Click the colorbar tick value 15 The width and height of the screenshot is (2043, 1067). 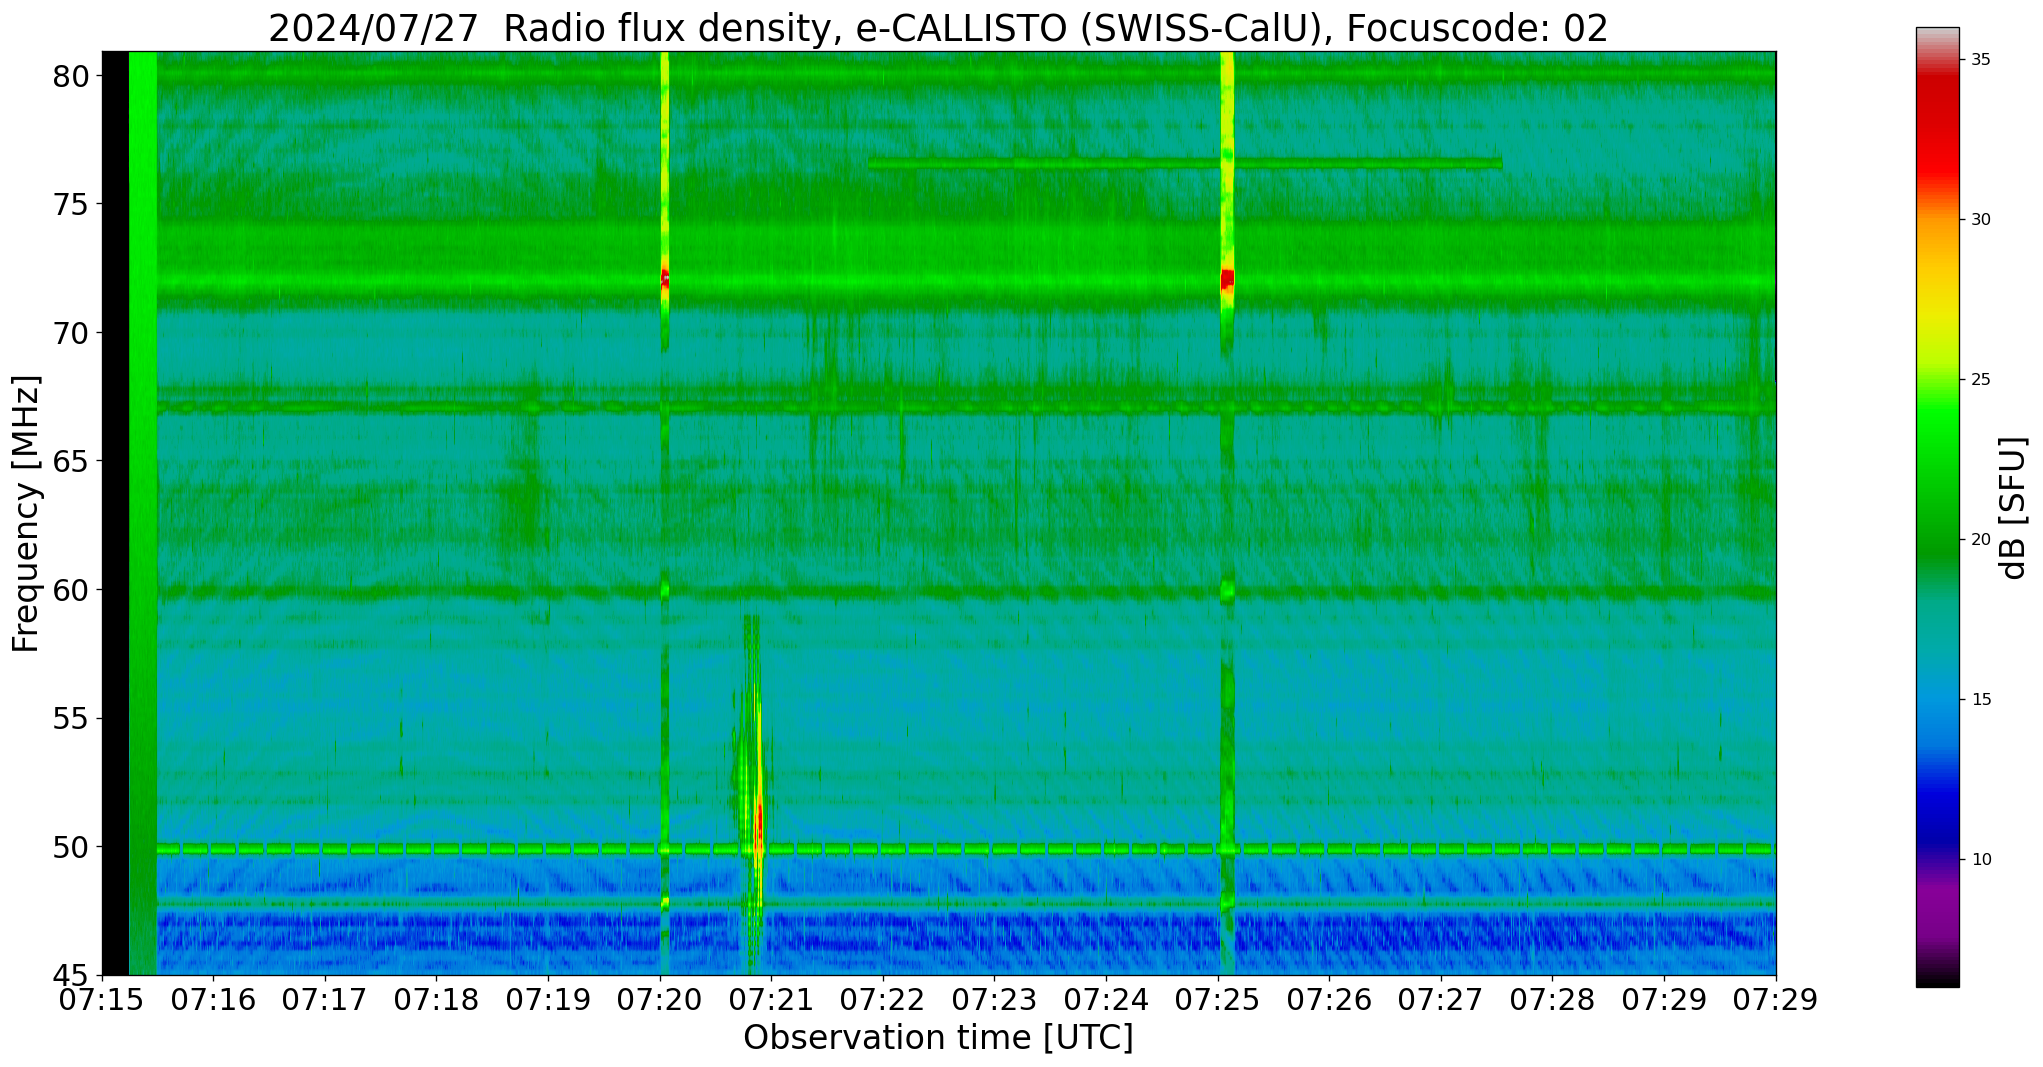pos(1981,699)
